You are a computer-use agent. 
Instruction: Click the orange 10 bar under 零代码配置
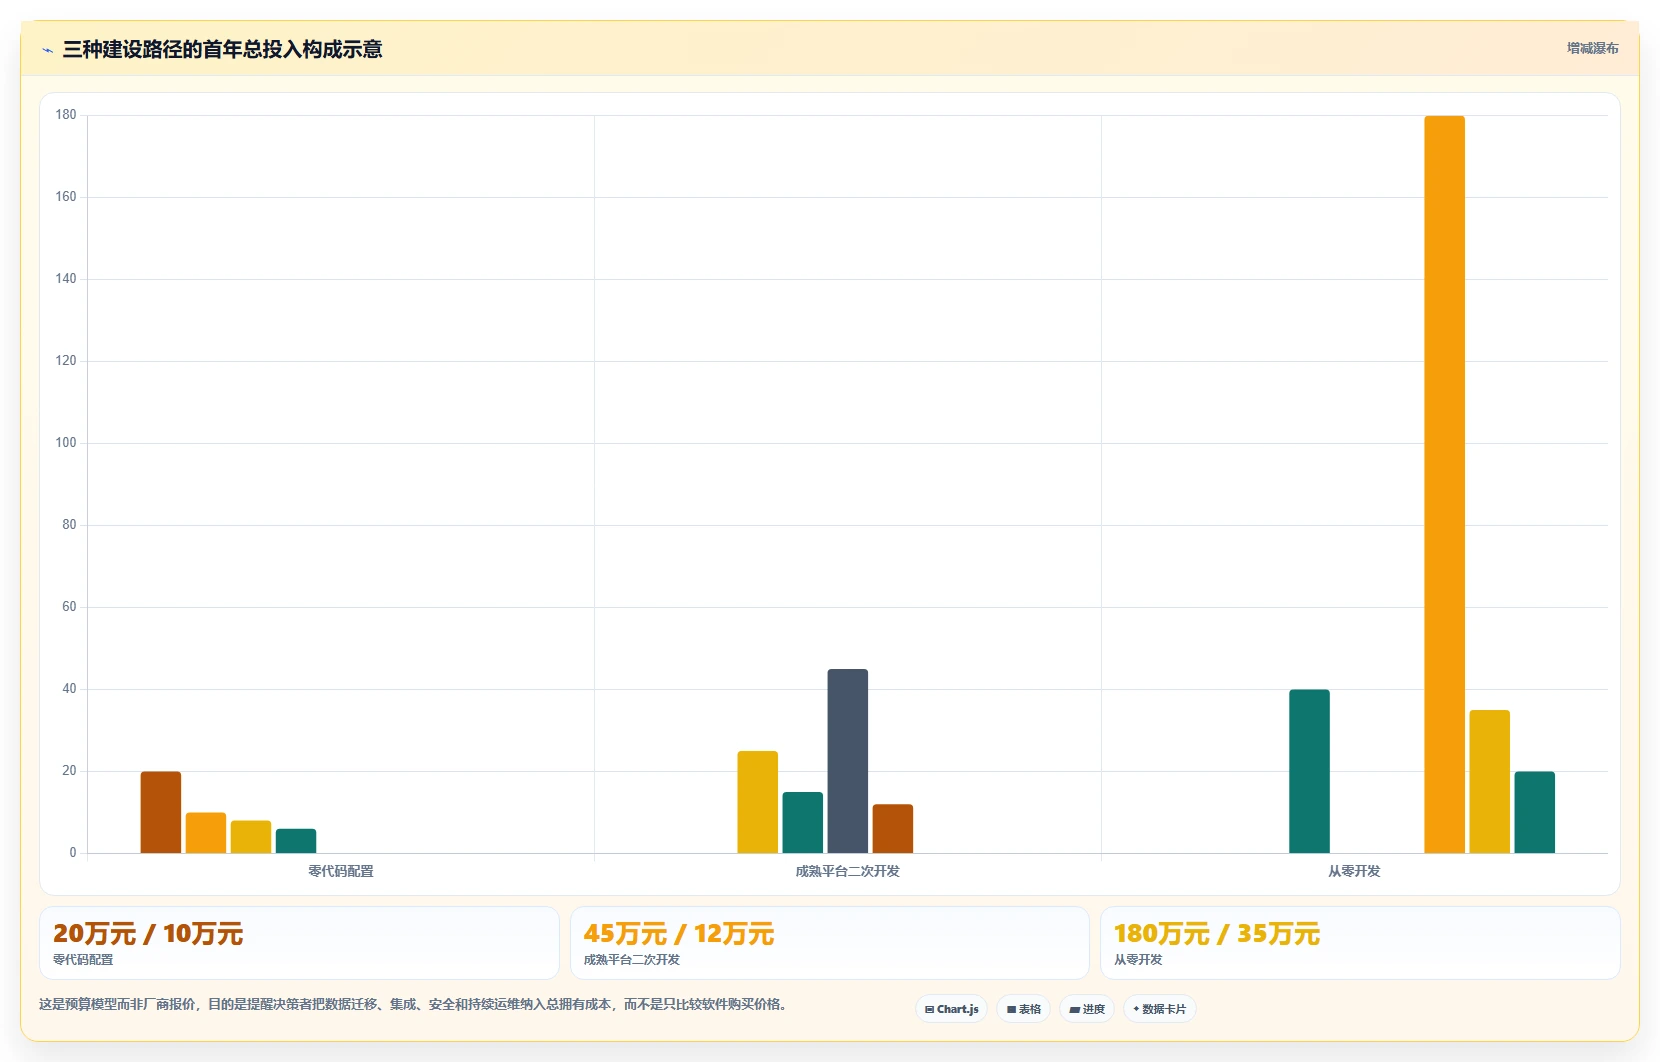point(205,833)
